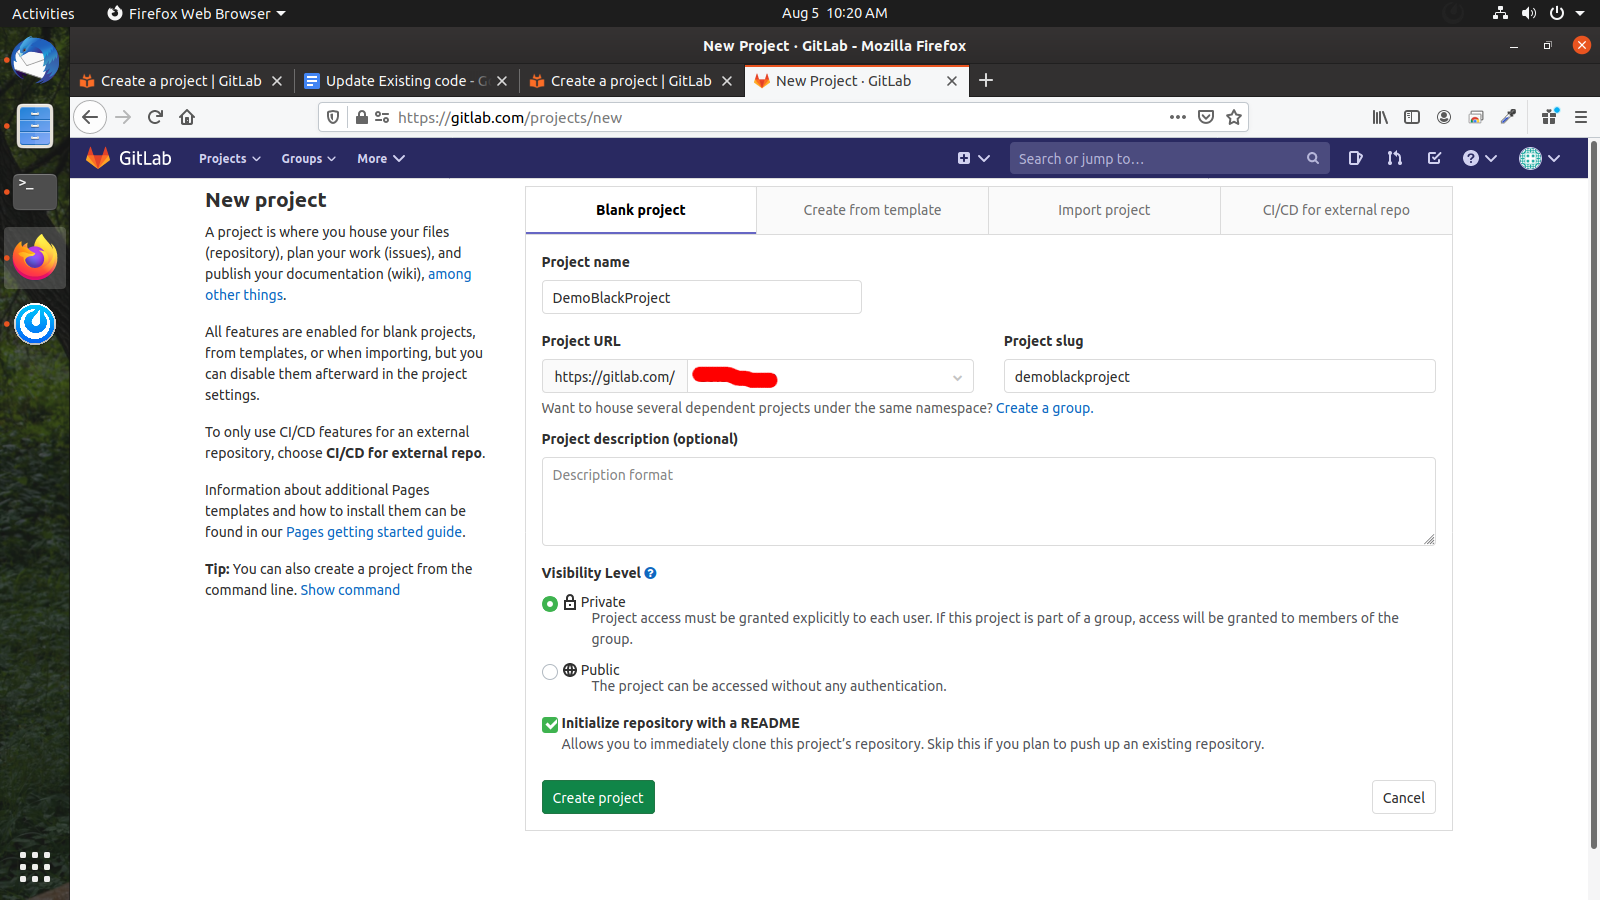Click the Firefox home icon
This screenshot has height=900, width=1600.
(x=187, y=117)
